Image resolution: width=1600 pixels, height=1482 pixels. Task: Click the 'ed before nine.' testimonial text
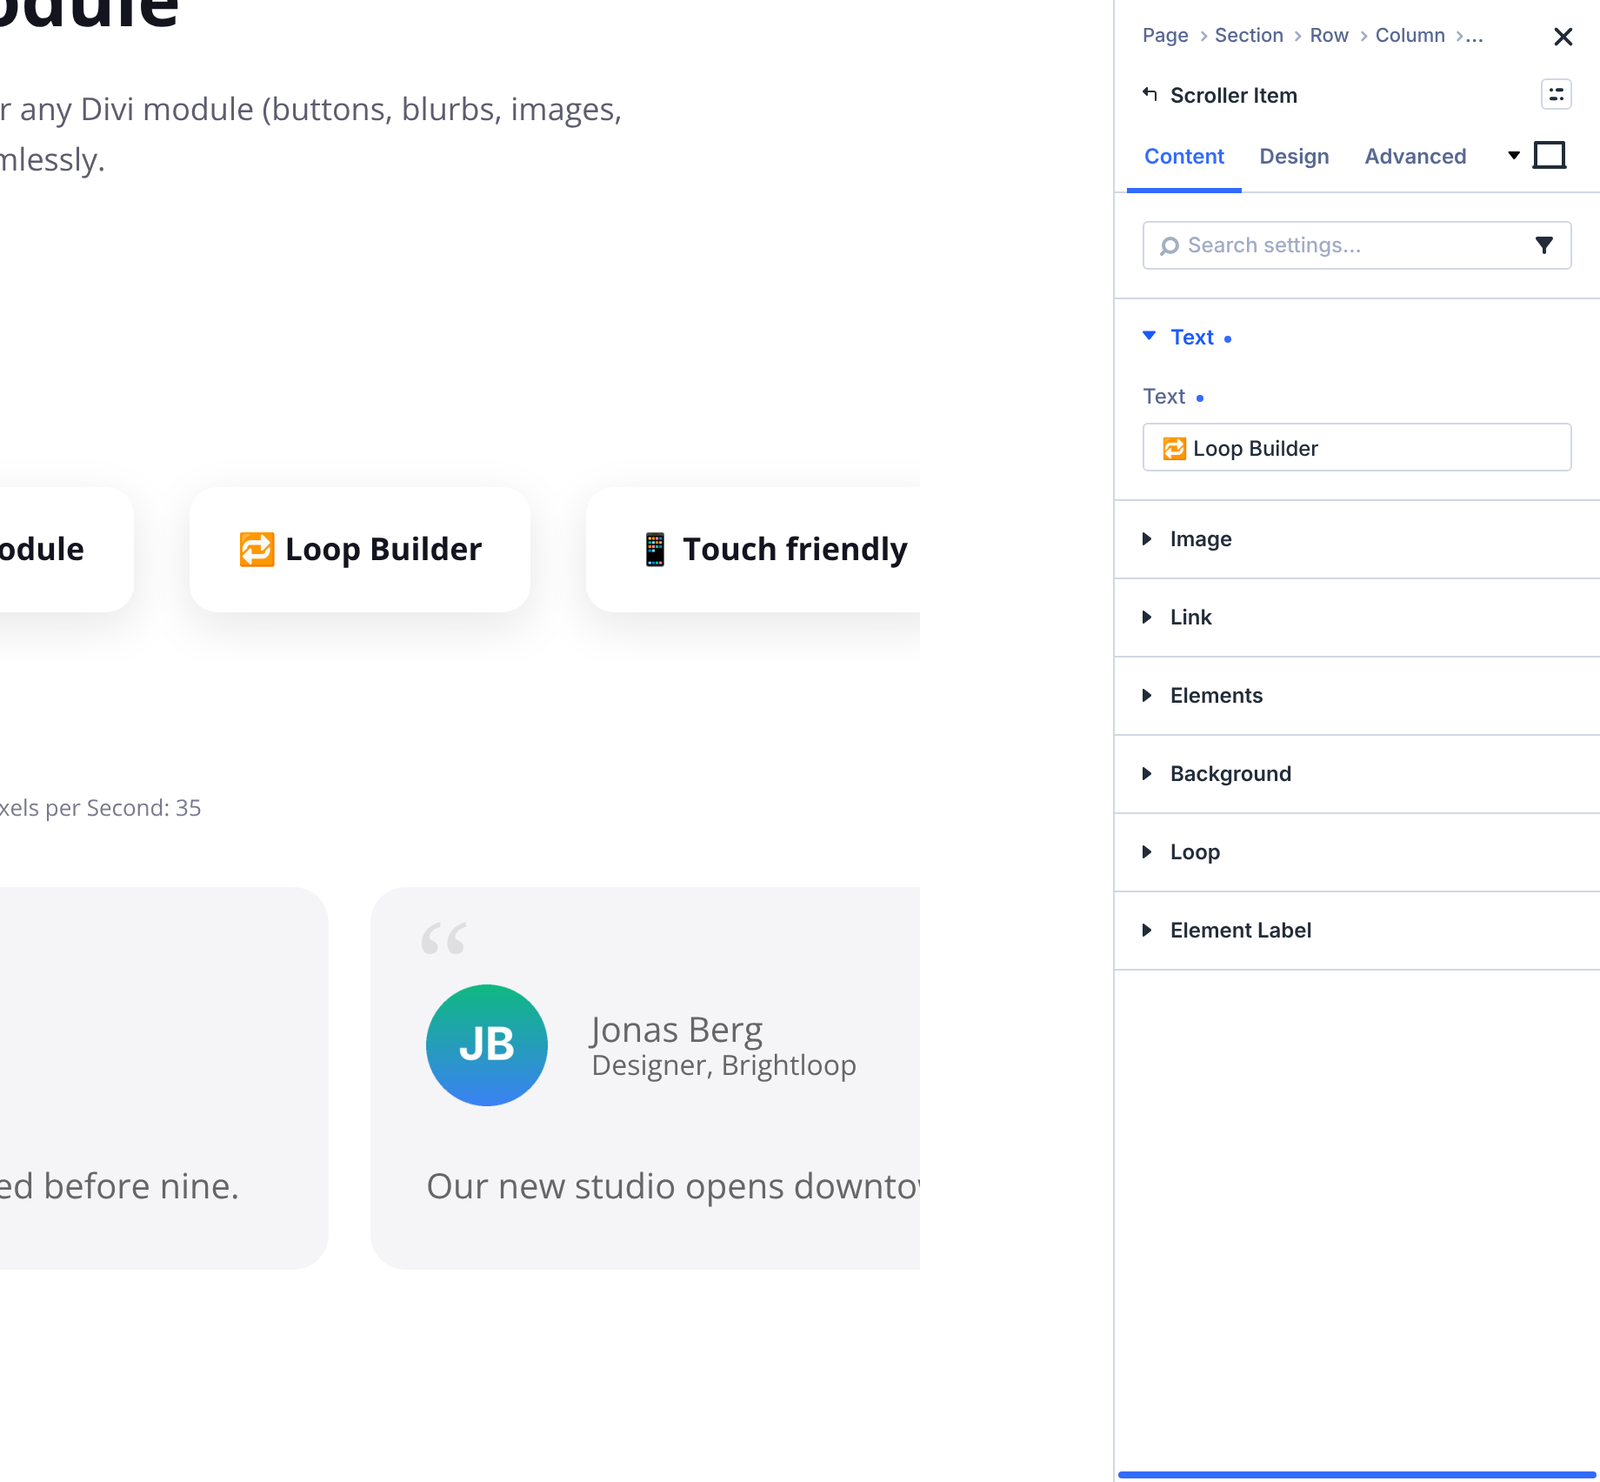click(120, 1186)
